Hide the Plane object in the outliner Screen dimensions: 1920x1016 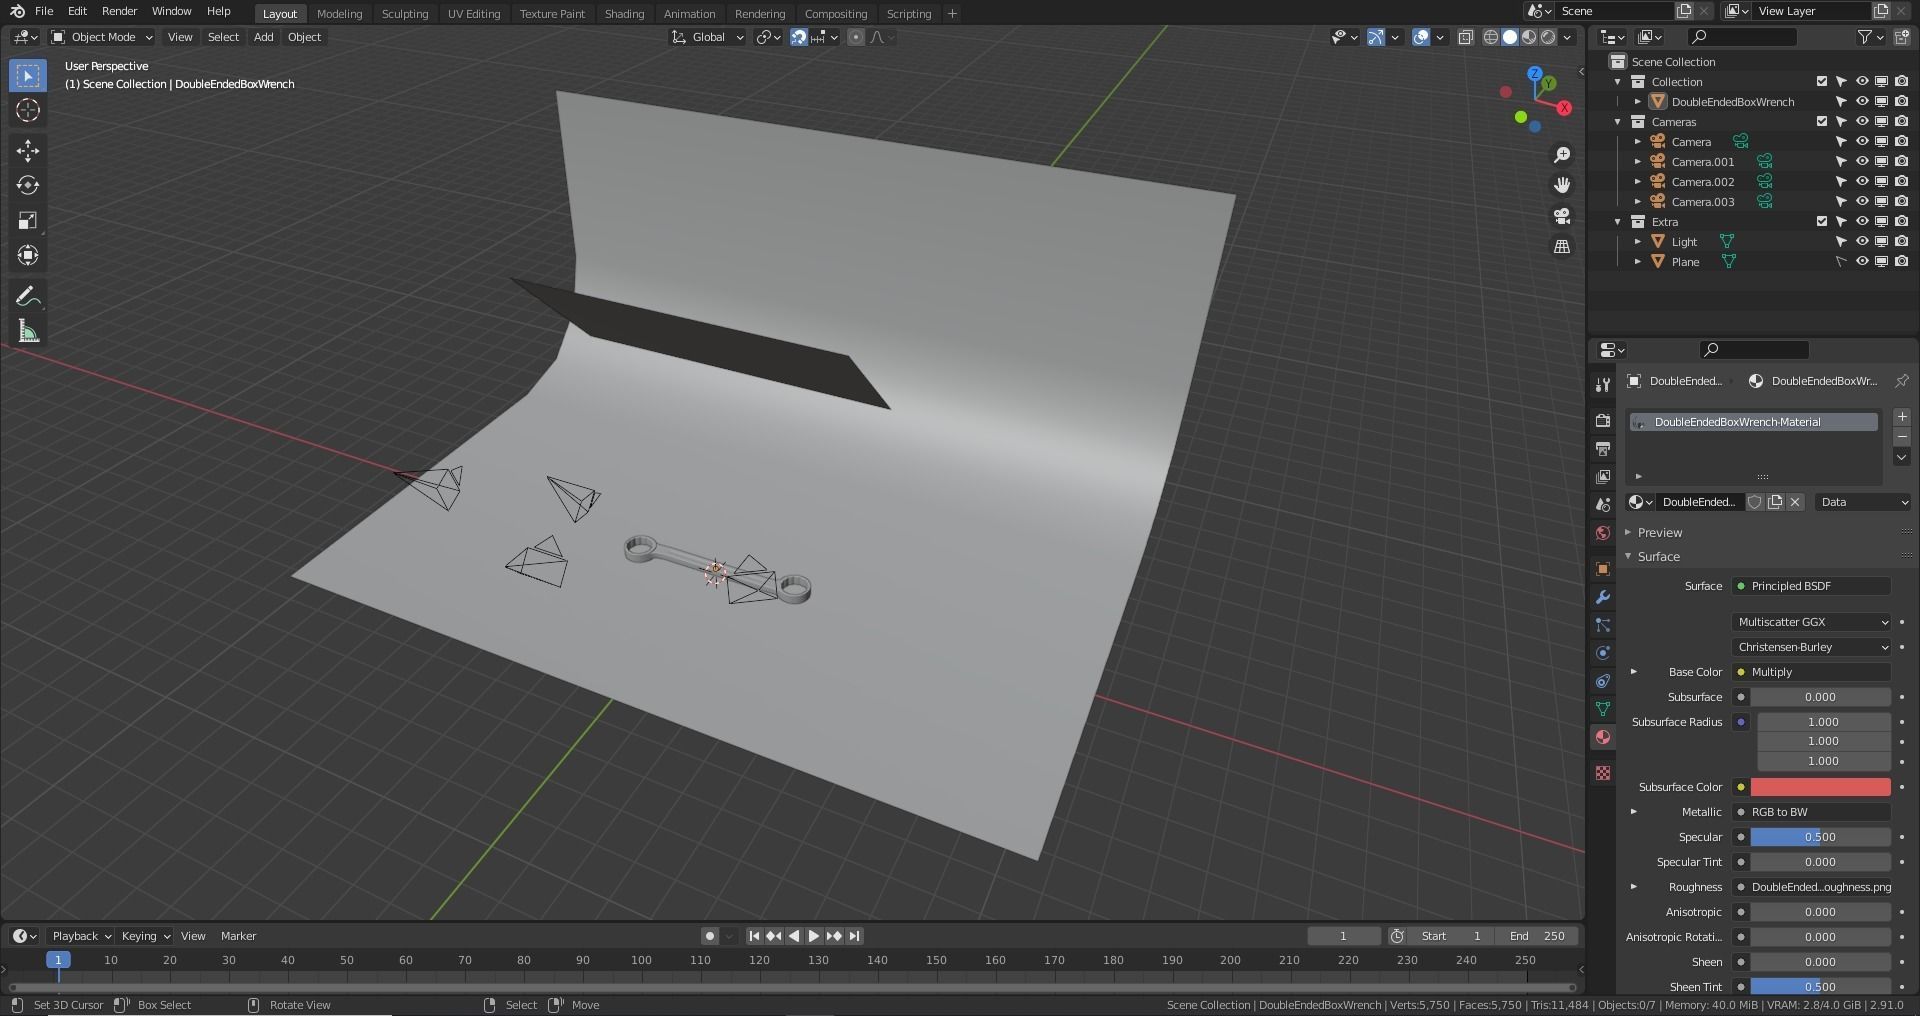[x=1862, y=261]
